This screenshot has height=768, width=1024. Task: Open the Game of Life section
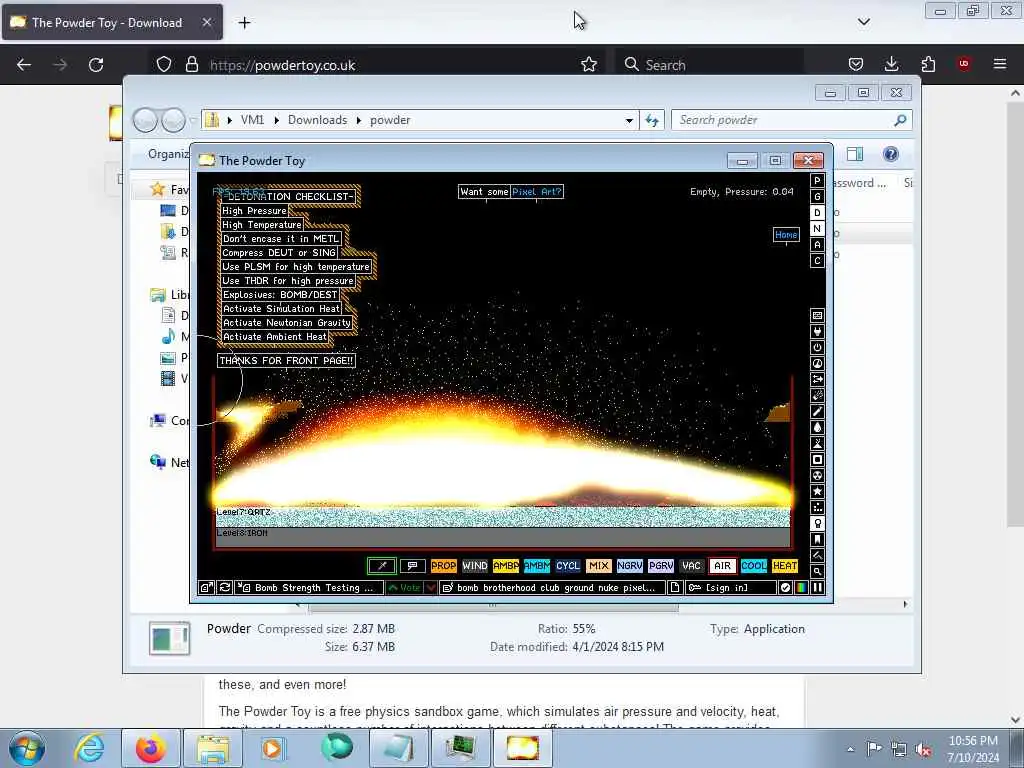817,507
